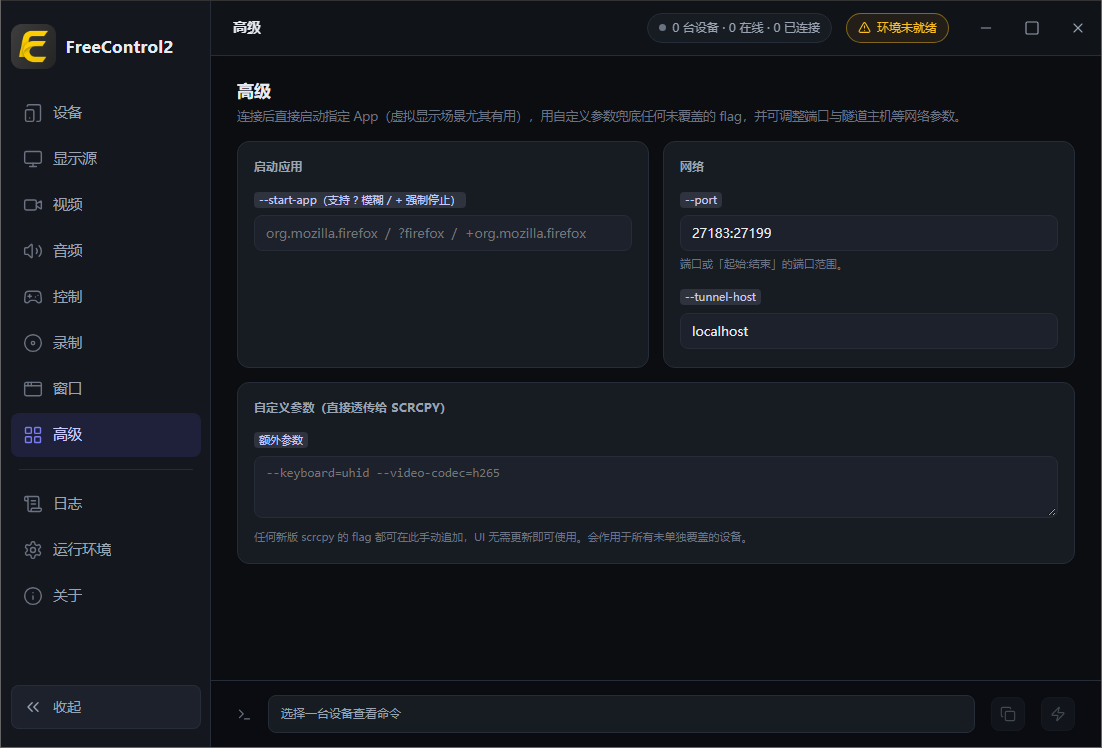1102x748 pixels.
Task: Navigate to the 录制 page
Action: [x=106, y=343]
